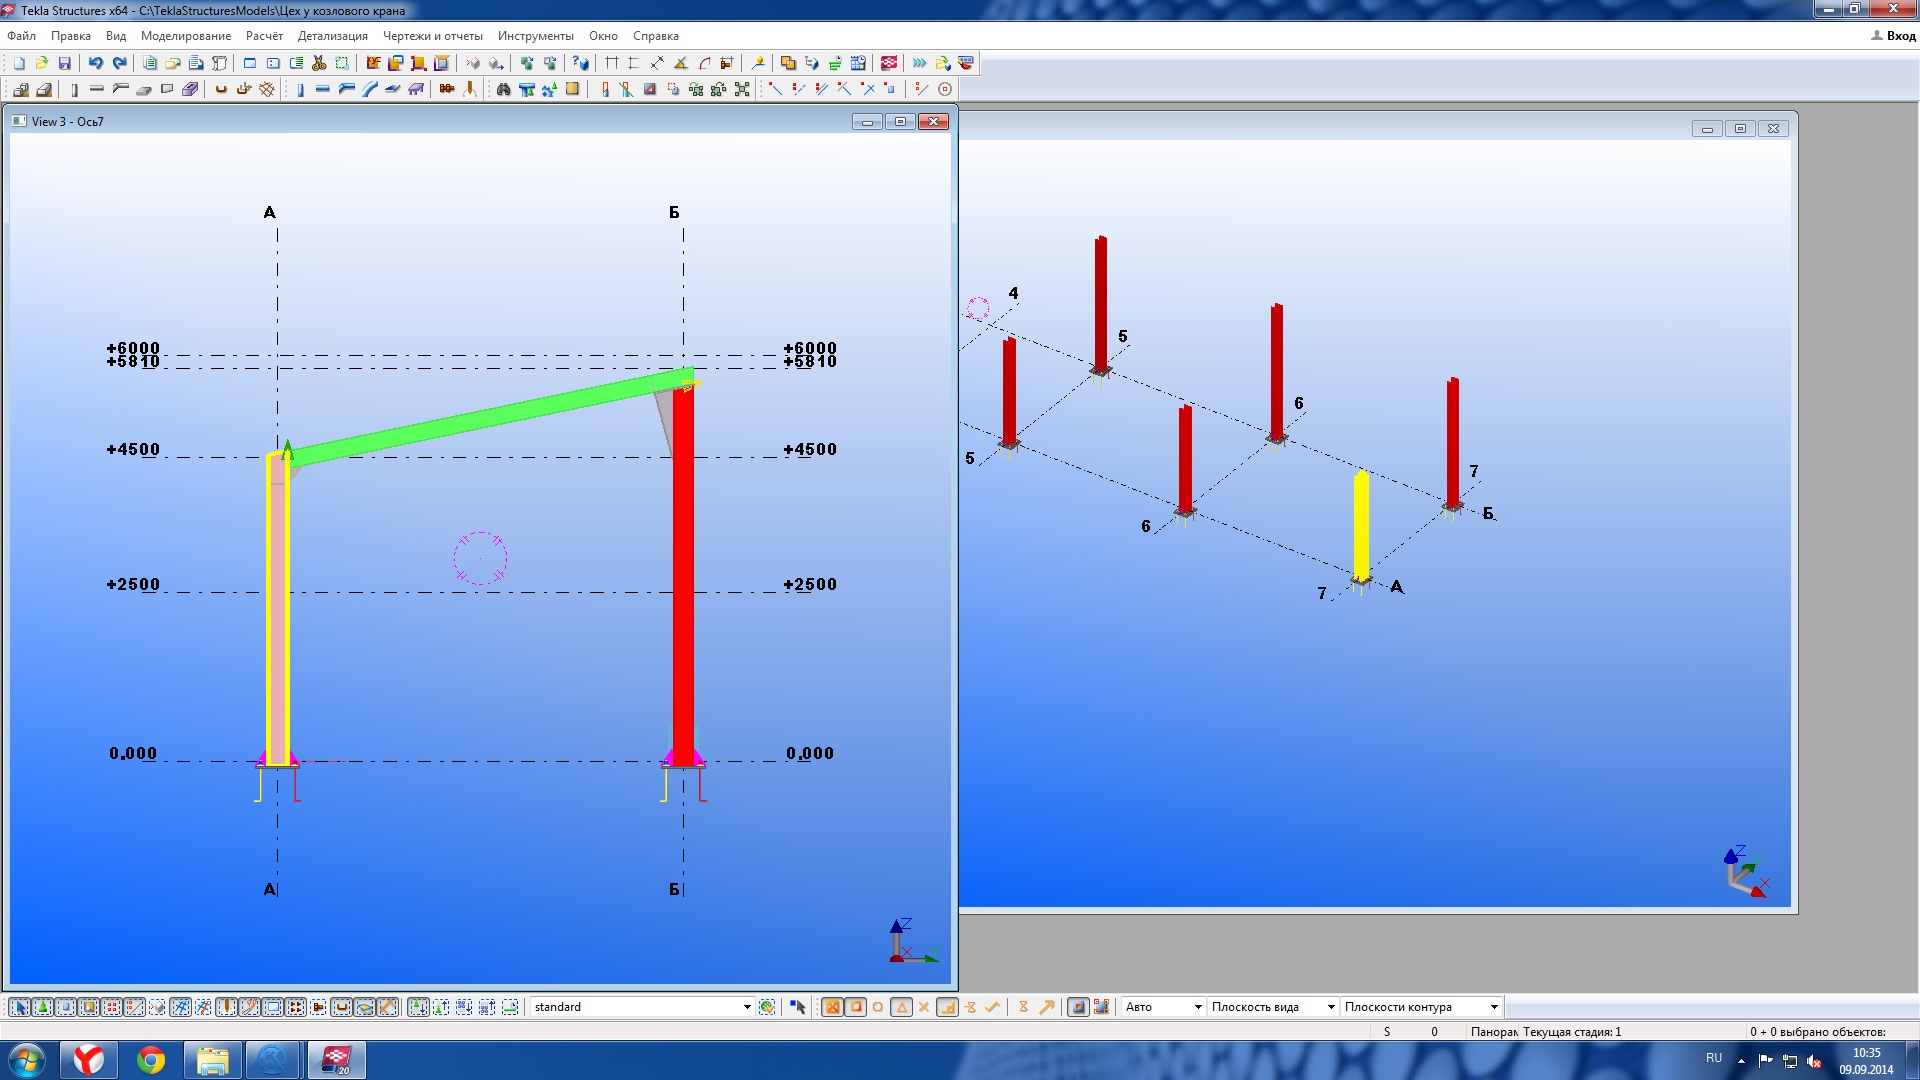Select the create steel beam tool
Screen dimensions: 1920x1080
click(x=322, y=89)
